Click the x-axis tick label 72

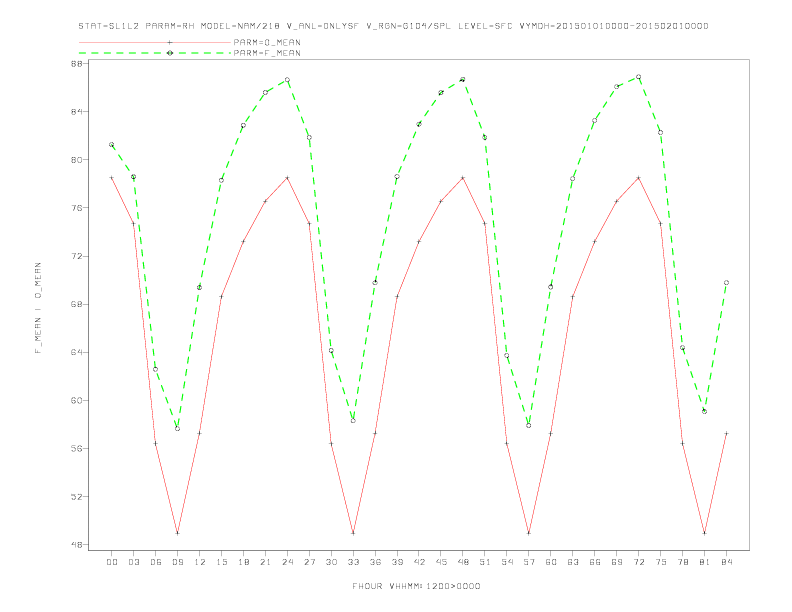point(638,562)
